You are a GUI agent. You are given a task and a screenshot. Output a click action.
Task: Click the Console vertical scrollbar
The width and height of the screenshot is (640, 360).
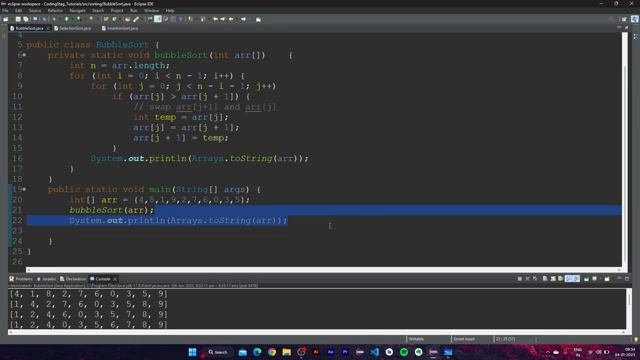click(x=629, y=309)
